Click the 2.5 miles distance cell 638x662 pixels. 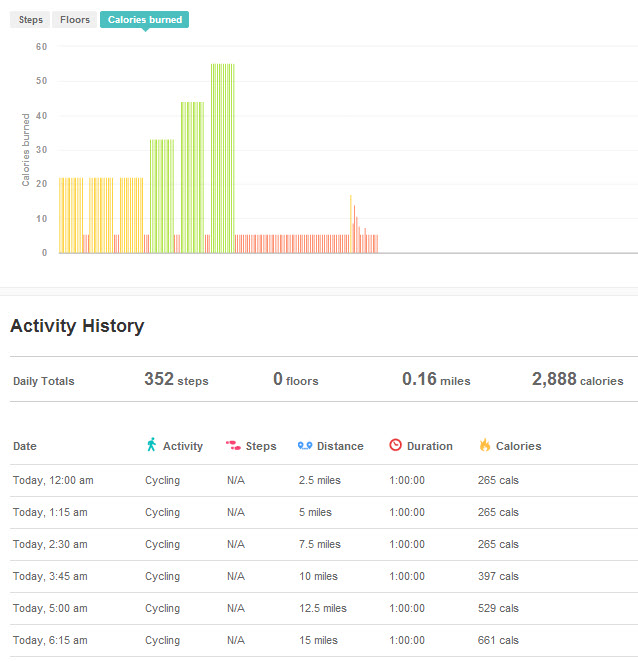tap(320, 480)
